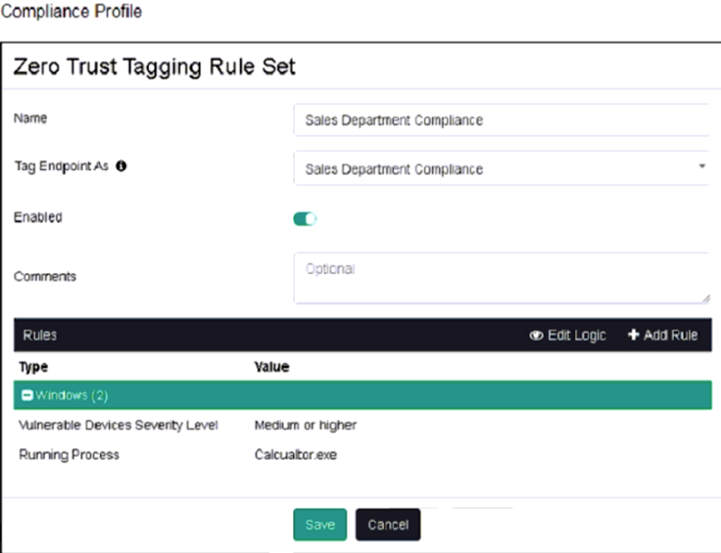Click the Value column header

point(271,367)
